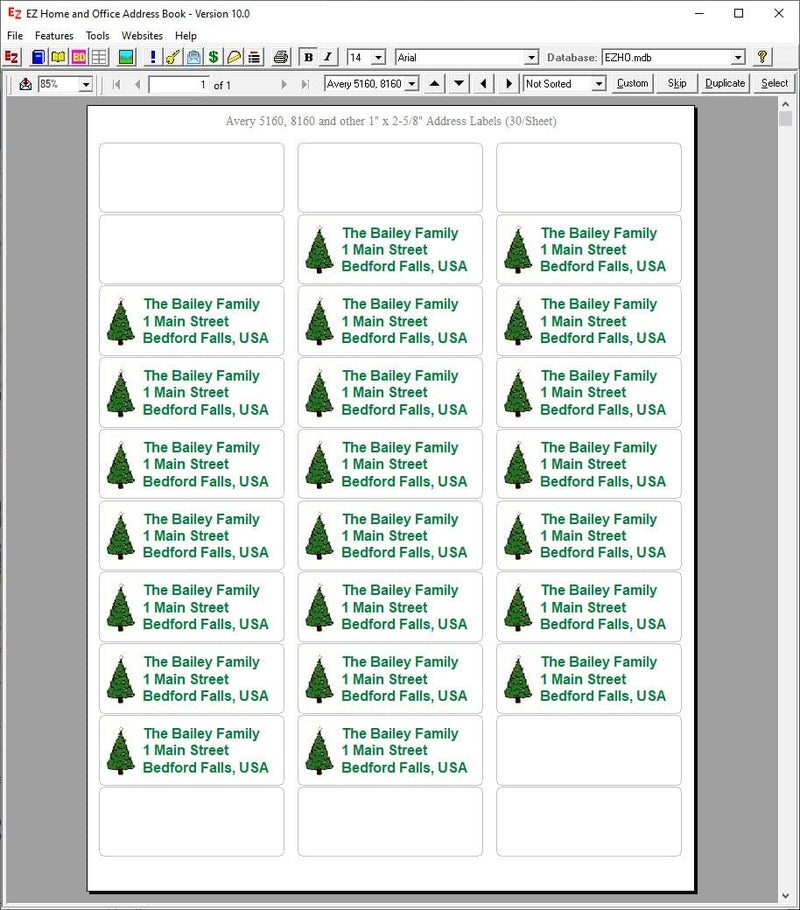Select the landscape picture icon

[x=126, y=57]
